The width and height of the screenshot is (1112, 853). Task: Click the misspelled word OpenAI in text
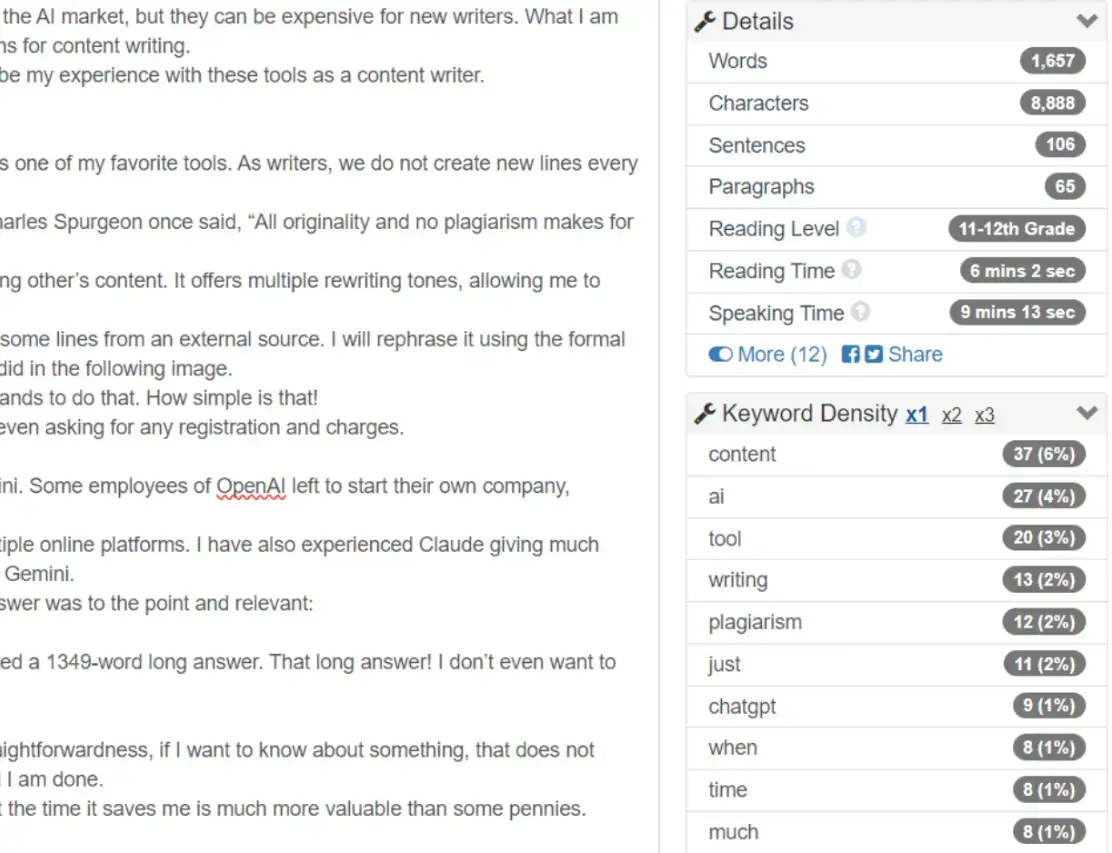251,486
